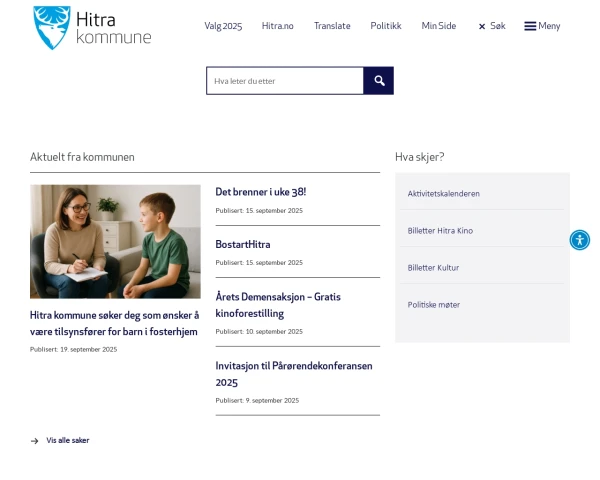This screenshot has height=480, width=600.
Task: Focus the 'Hva leter du etter' search field
Action: [285, 81]
